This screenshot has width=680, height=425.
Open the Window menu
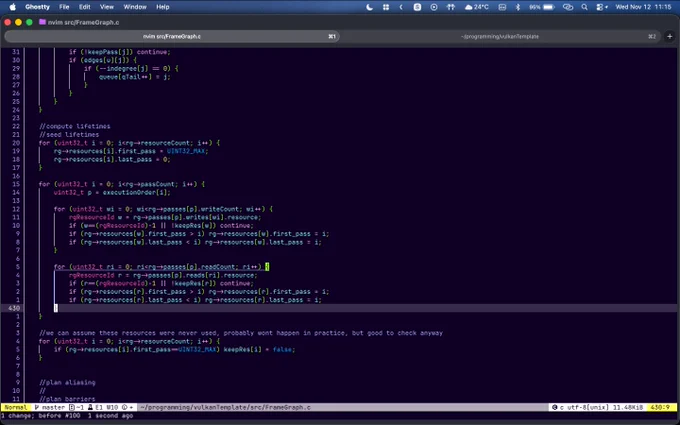135,7
